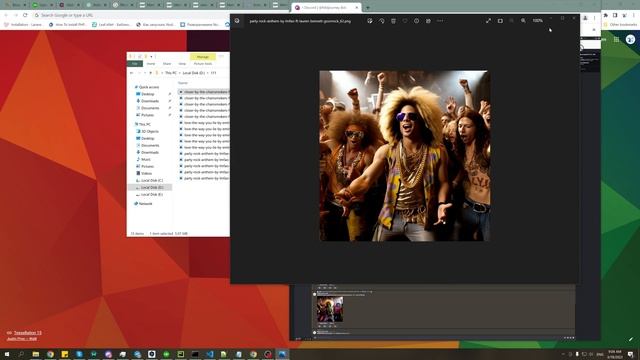Open file info icon in Photos toolbar
This screenshot has width=640, height=360.
click(416, 21)
